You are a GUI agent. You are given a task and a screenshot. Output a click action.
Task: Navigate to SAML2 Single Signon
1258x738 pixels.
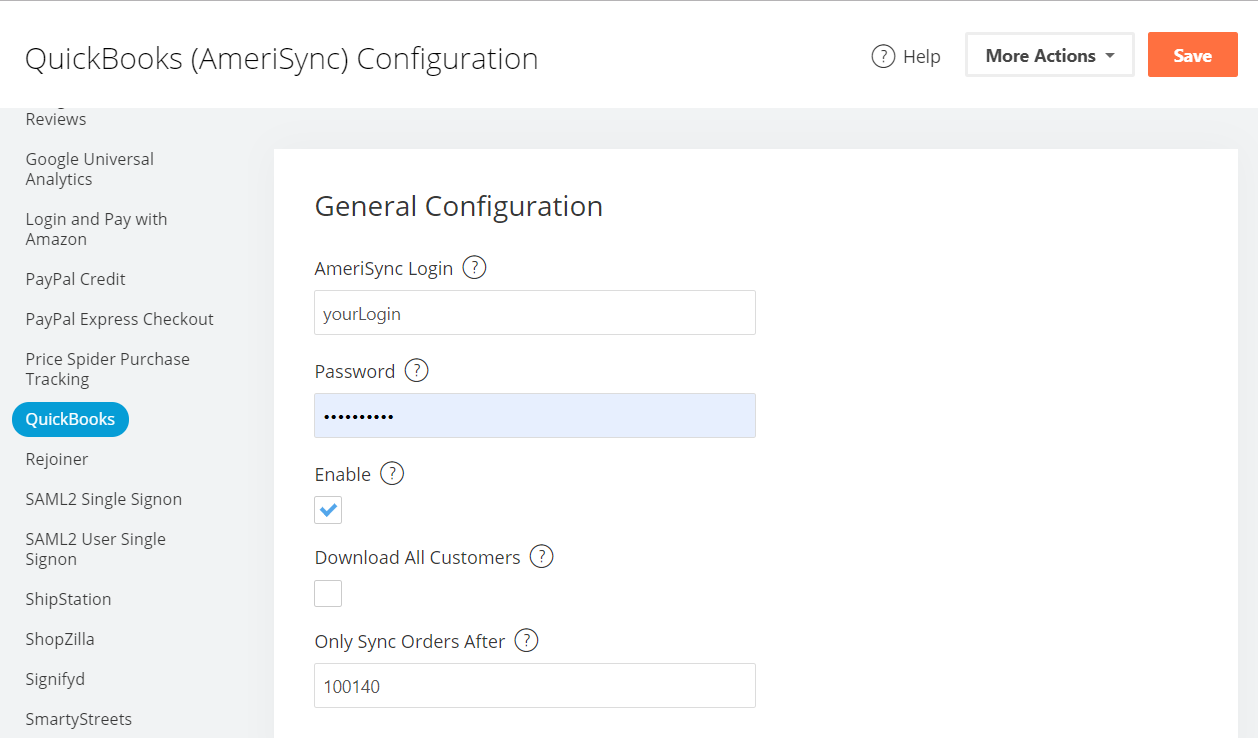click(104, 499)
